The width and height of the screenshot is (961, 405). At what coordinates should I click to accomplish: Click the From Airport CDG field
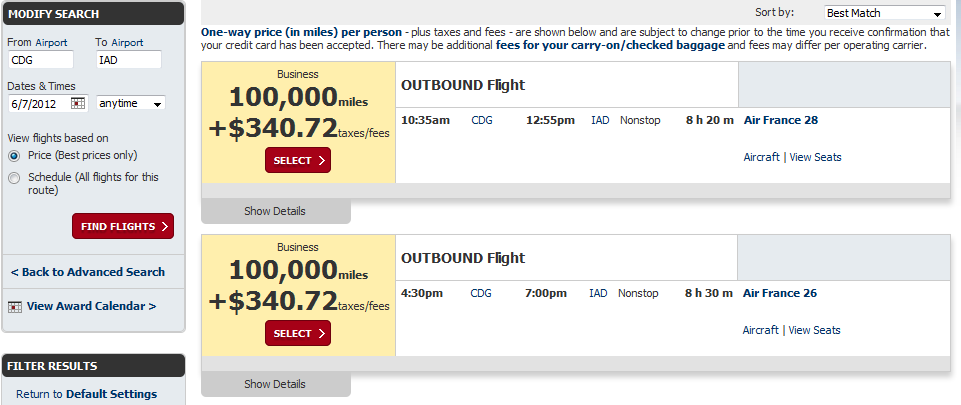pos(45,60)
